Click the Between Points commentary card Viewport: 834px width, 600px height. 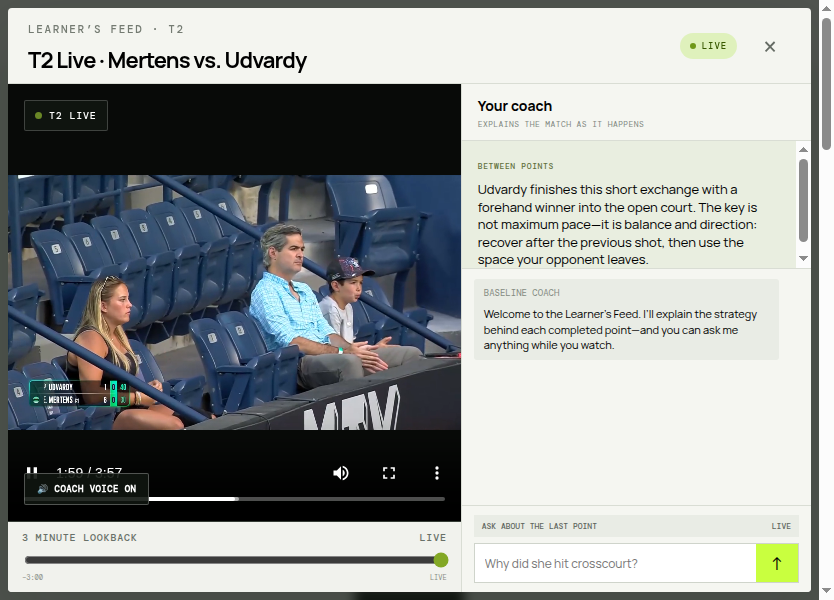629,205
